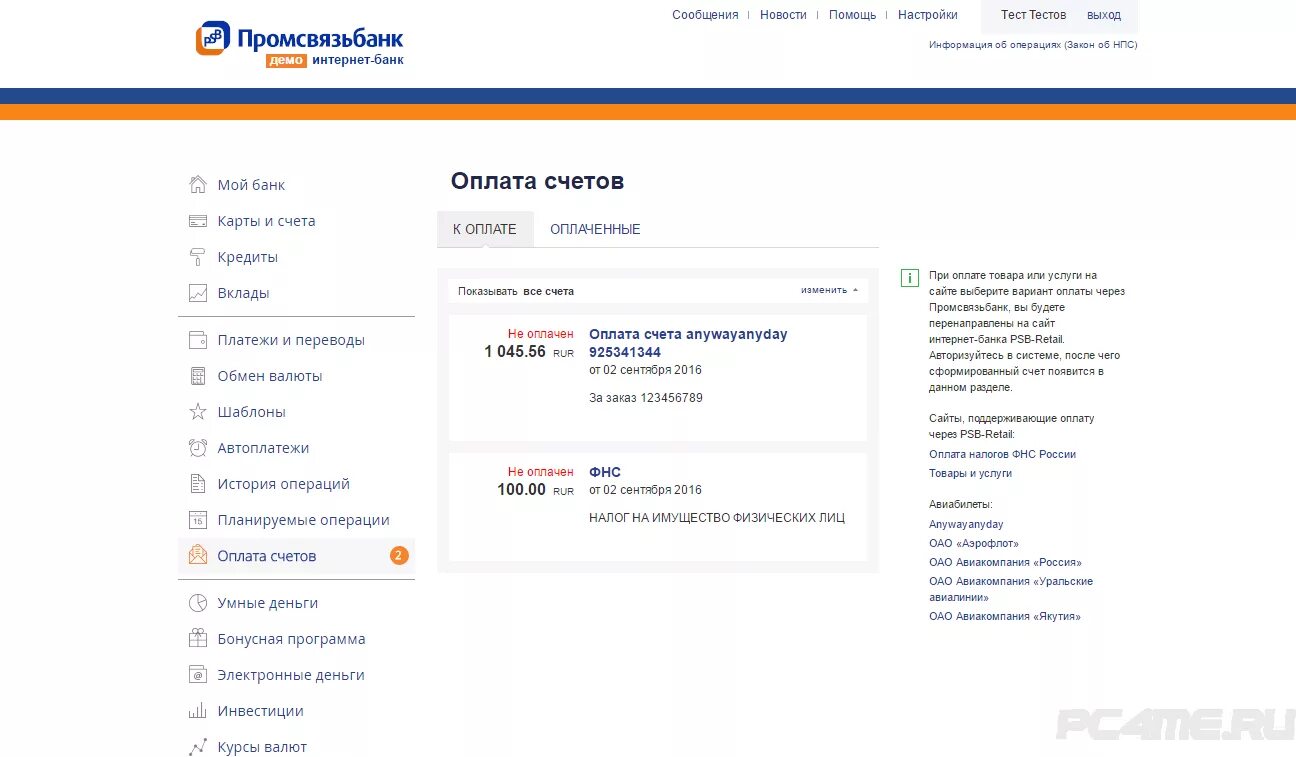Open the Инвестиции section
Screen dimensions: 1296x757
pyautogui.click(x=260, y=711)
